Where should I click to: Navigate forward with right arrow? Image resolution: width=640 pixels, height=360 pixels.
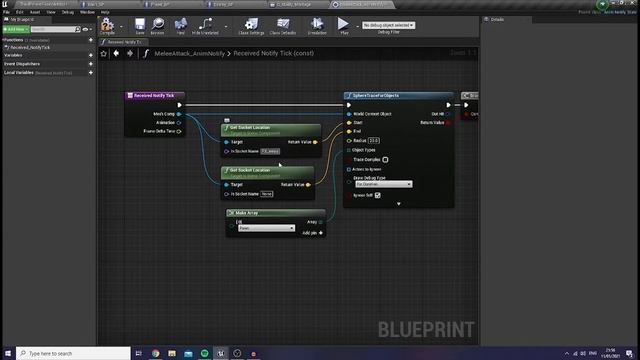point(130,53)
